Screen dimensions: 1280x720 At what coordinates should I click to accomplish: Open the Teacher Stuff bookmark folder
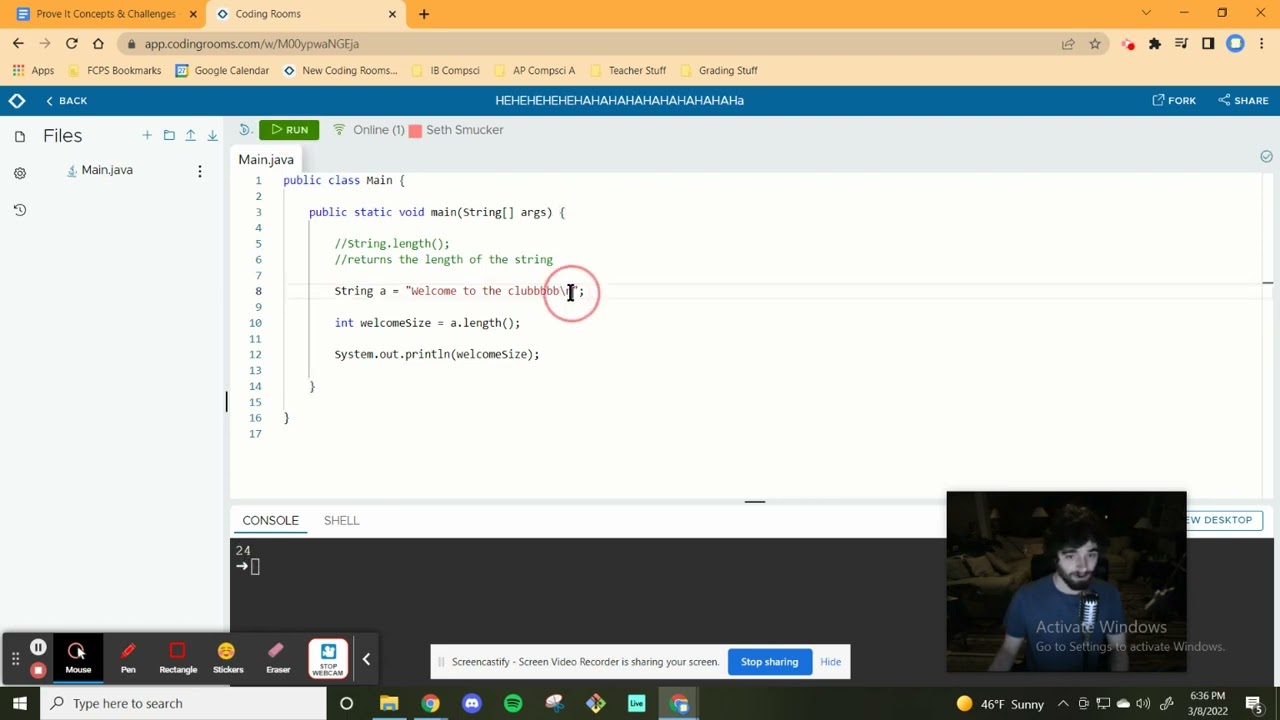point(628,71)
